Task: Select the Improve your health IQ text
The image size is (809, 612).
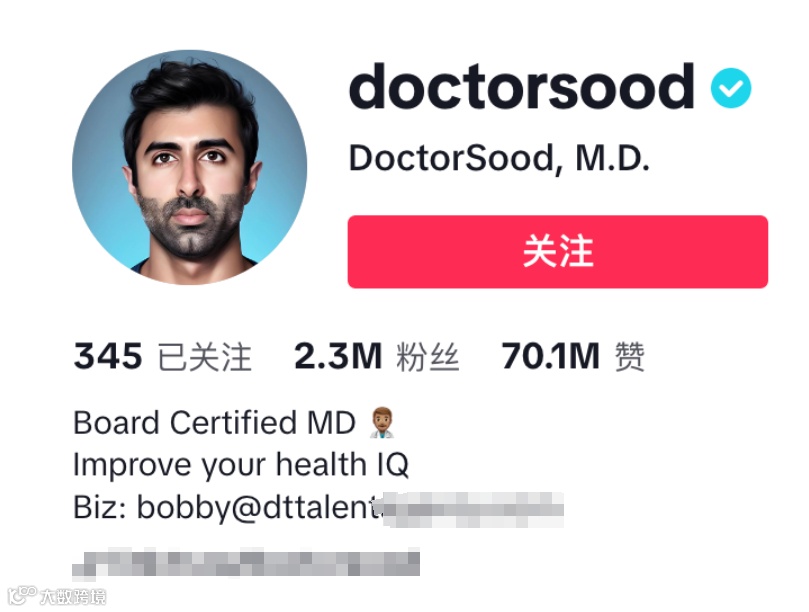Action: [x=241, y=465]
